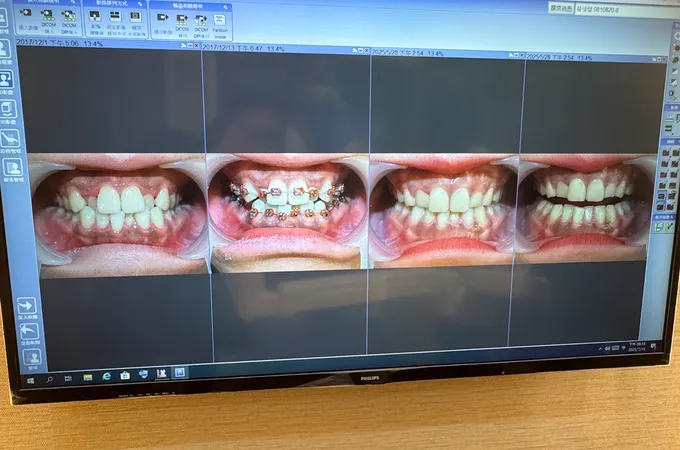Select the 2017/12/1 pre-treatment teeth photo

coord(116,214)
